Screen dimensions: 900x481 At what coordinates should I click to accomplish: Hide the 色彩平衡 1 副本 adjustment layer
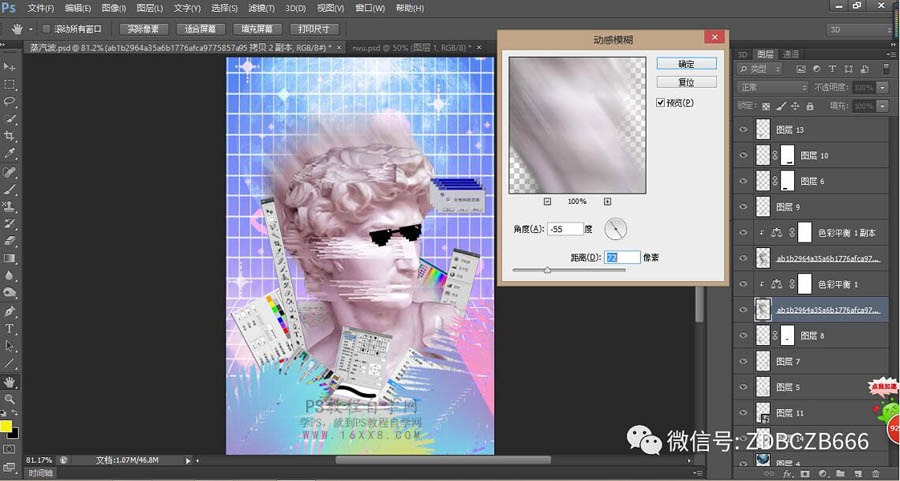click(x=743, y=233)
